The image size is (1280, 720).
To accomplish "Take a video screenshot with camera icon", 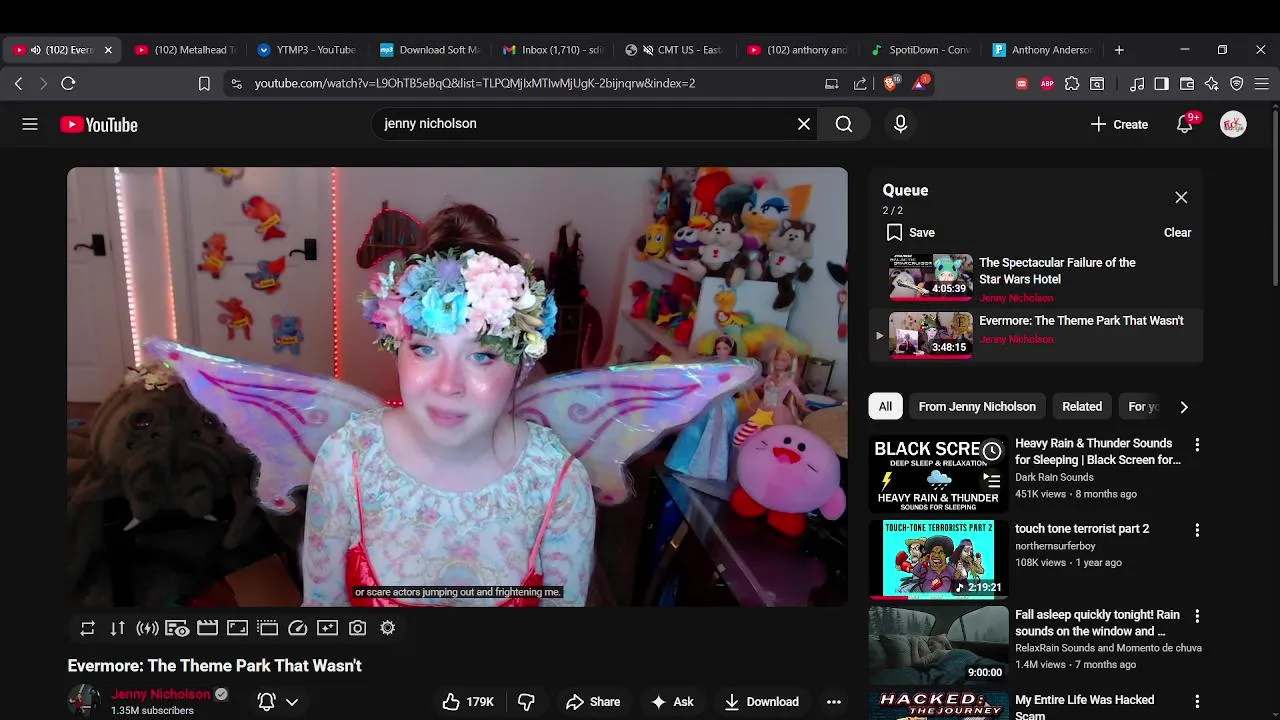I will tap(357, 628).
